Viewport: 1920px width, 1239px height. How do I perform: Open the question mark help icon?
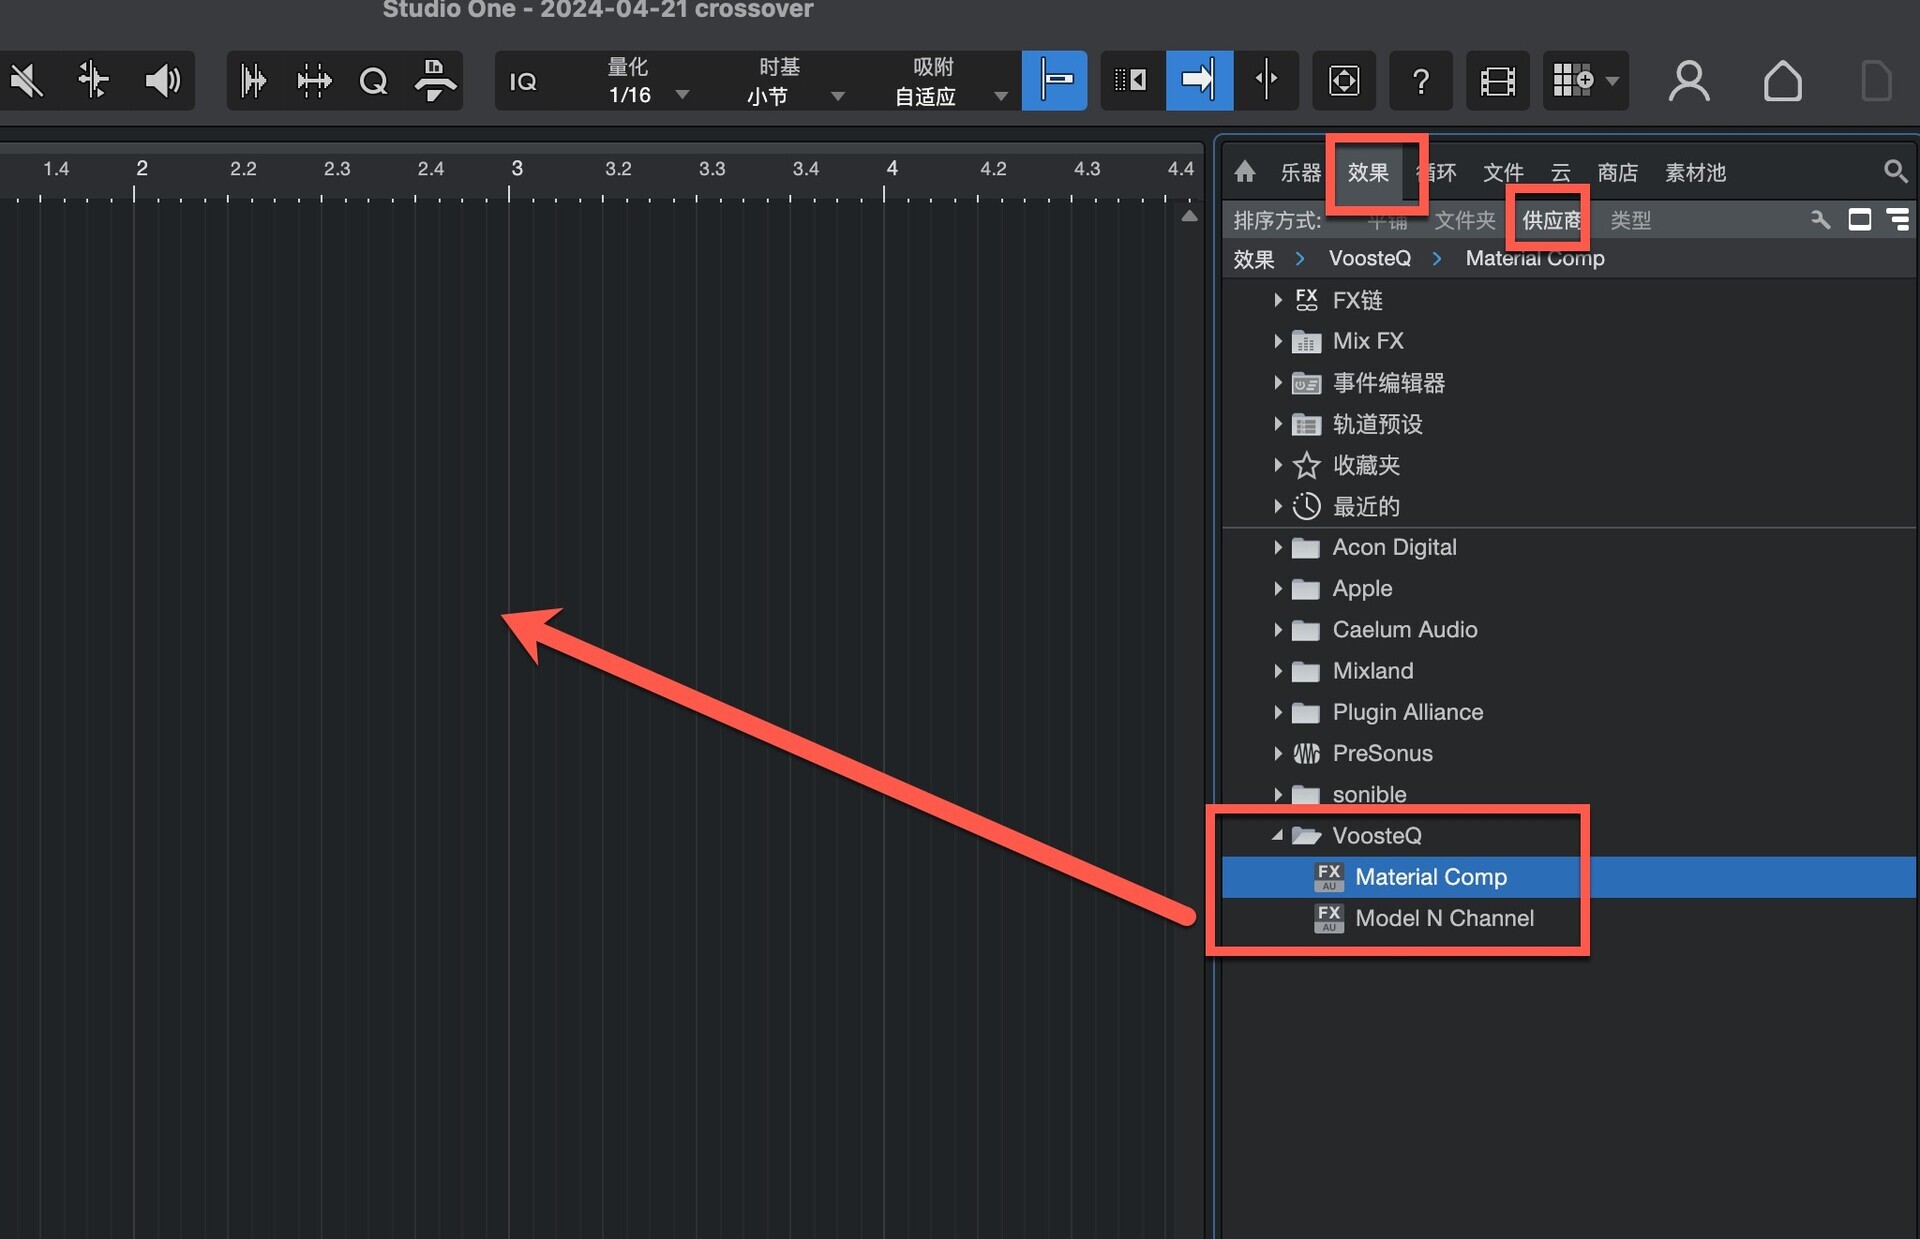pyautogui.click(x=1420, y=80)
